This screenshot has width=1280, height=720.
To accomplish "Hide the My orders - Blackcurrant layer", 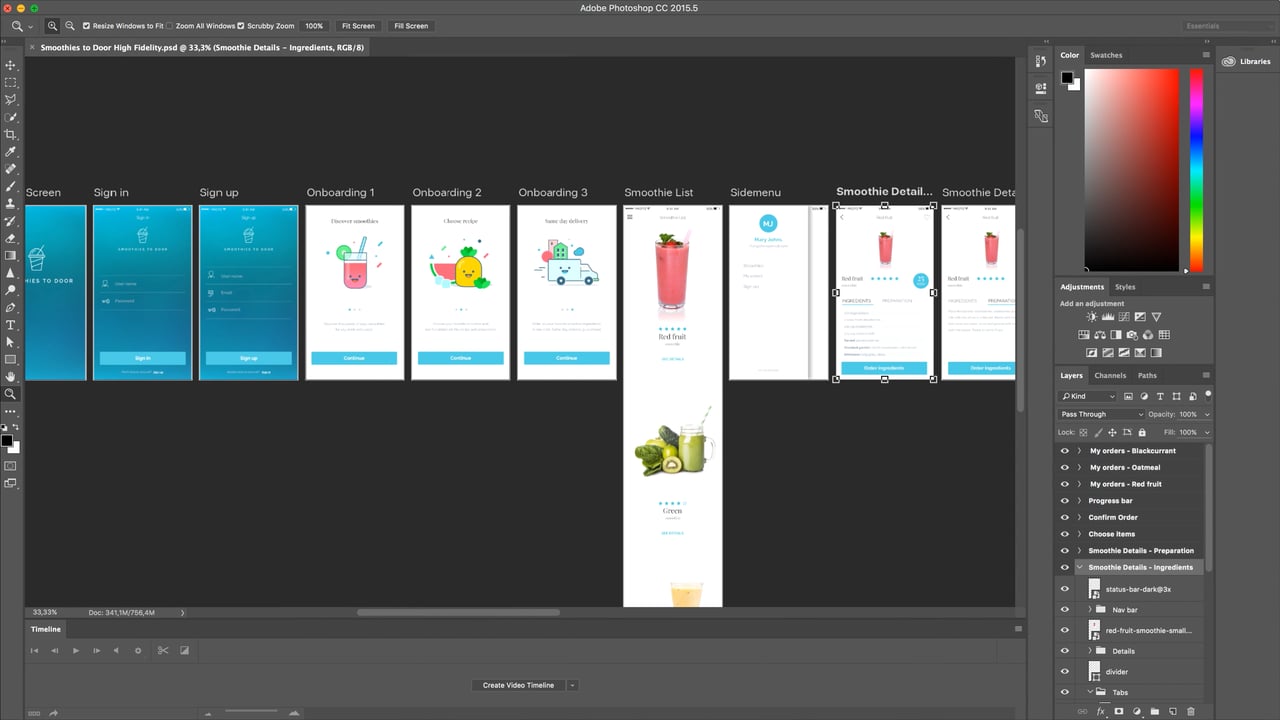I will coord(1064,451).
